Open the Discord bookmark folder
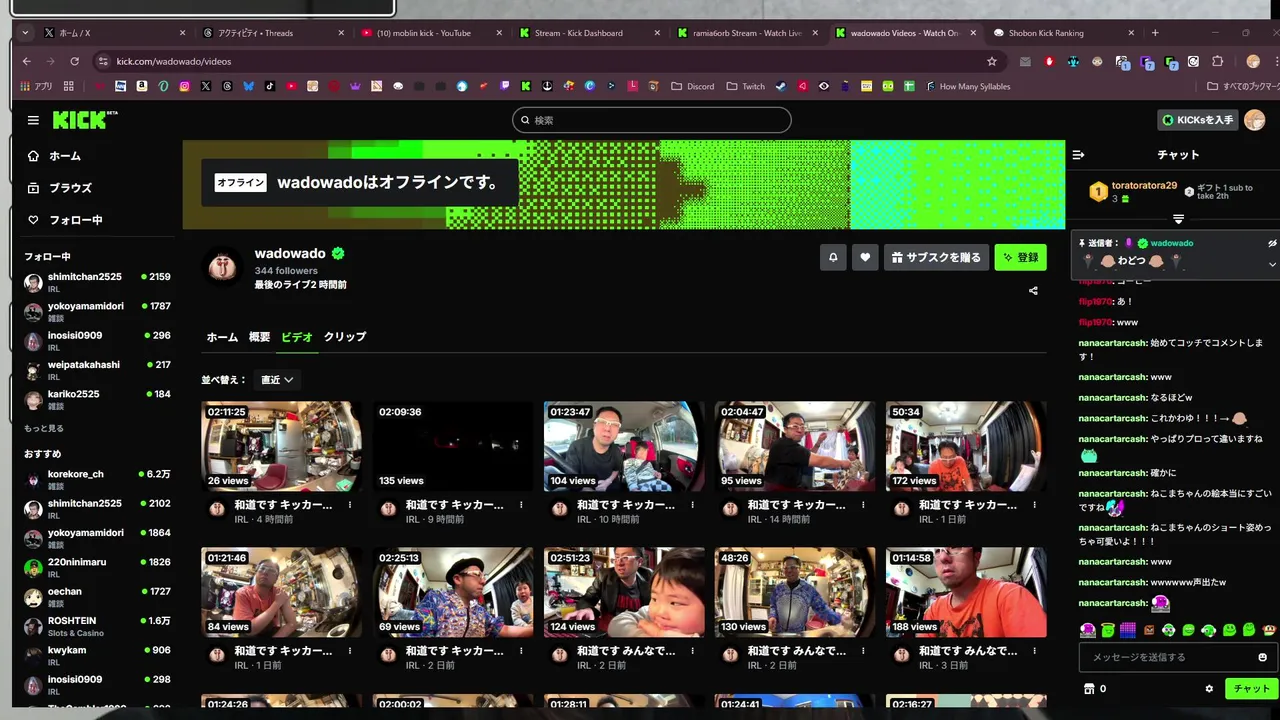 691,87
